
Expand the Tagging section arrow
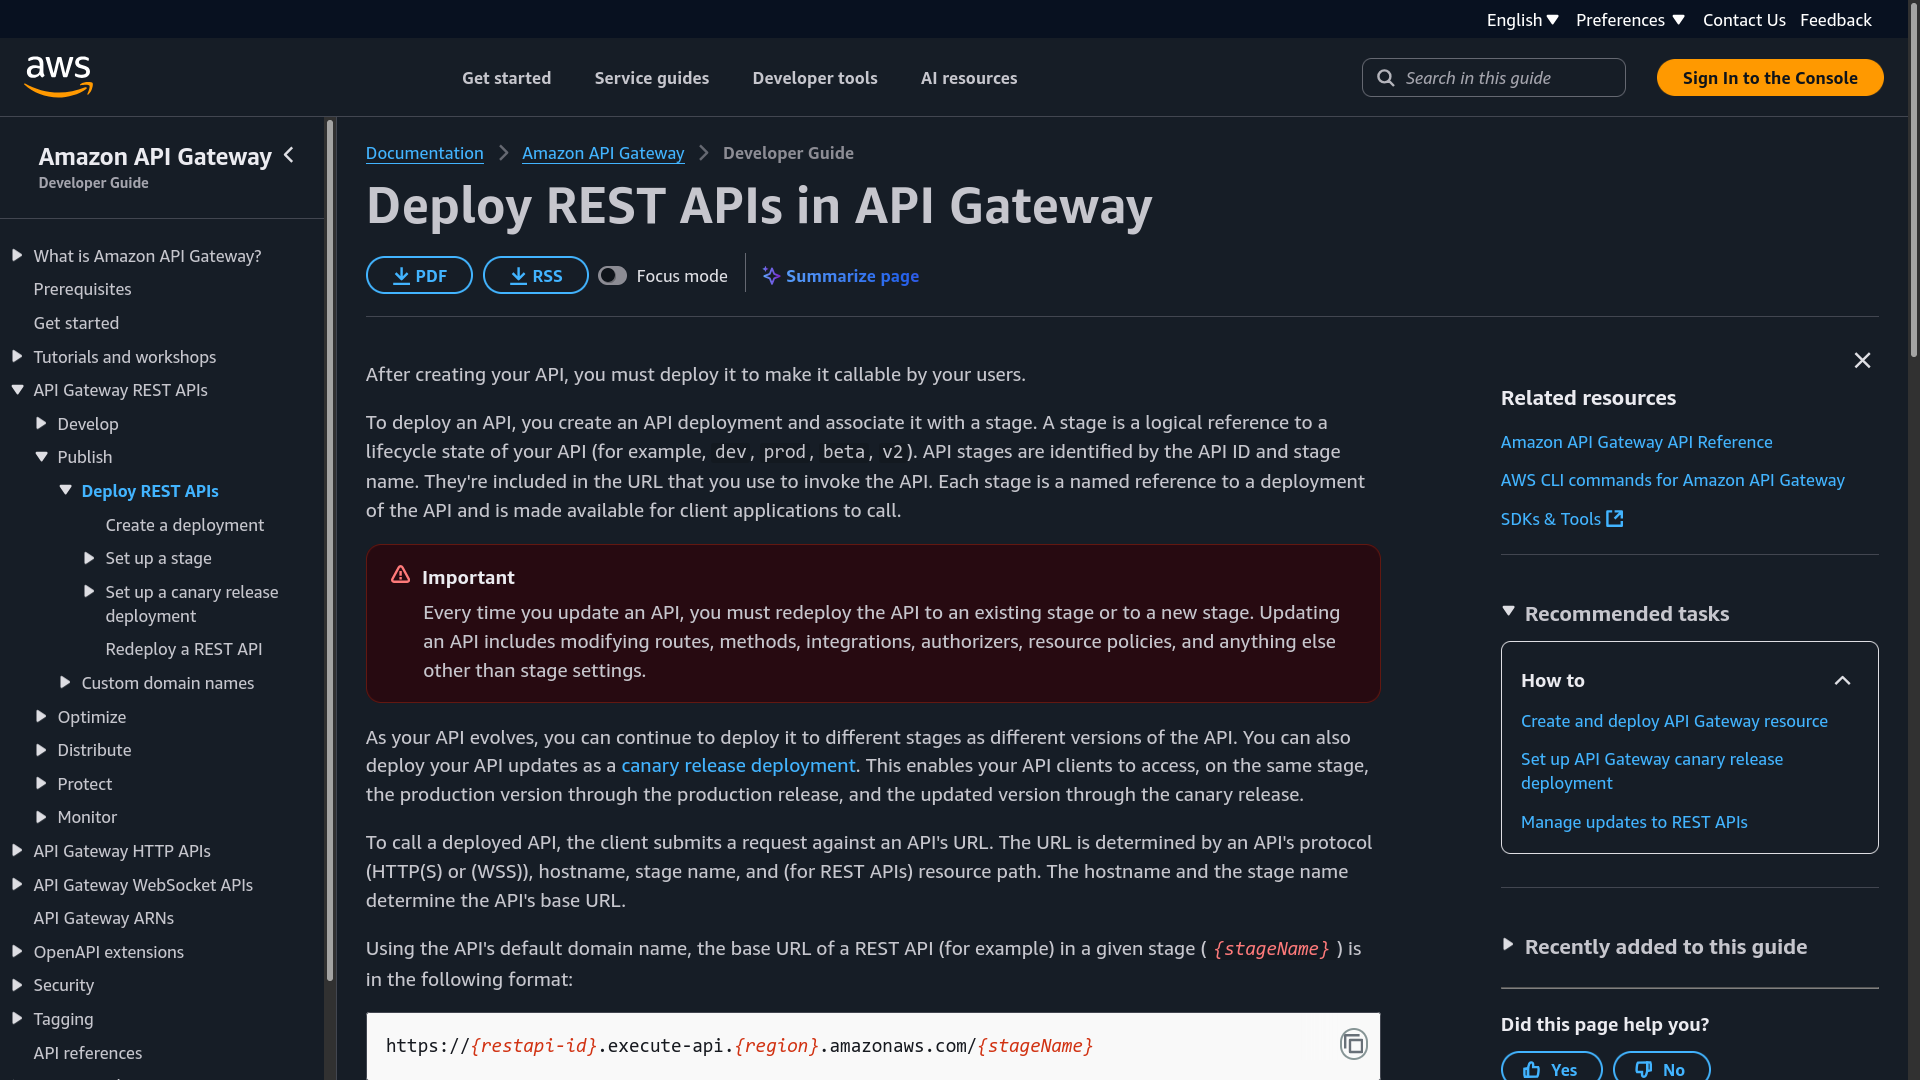pos(17,1019)
